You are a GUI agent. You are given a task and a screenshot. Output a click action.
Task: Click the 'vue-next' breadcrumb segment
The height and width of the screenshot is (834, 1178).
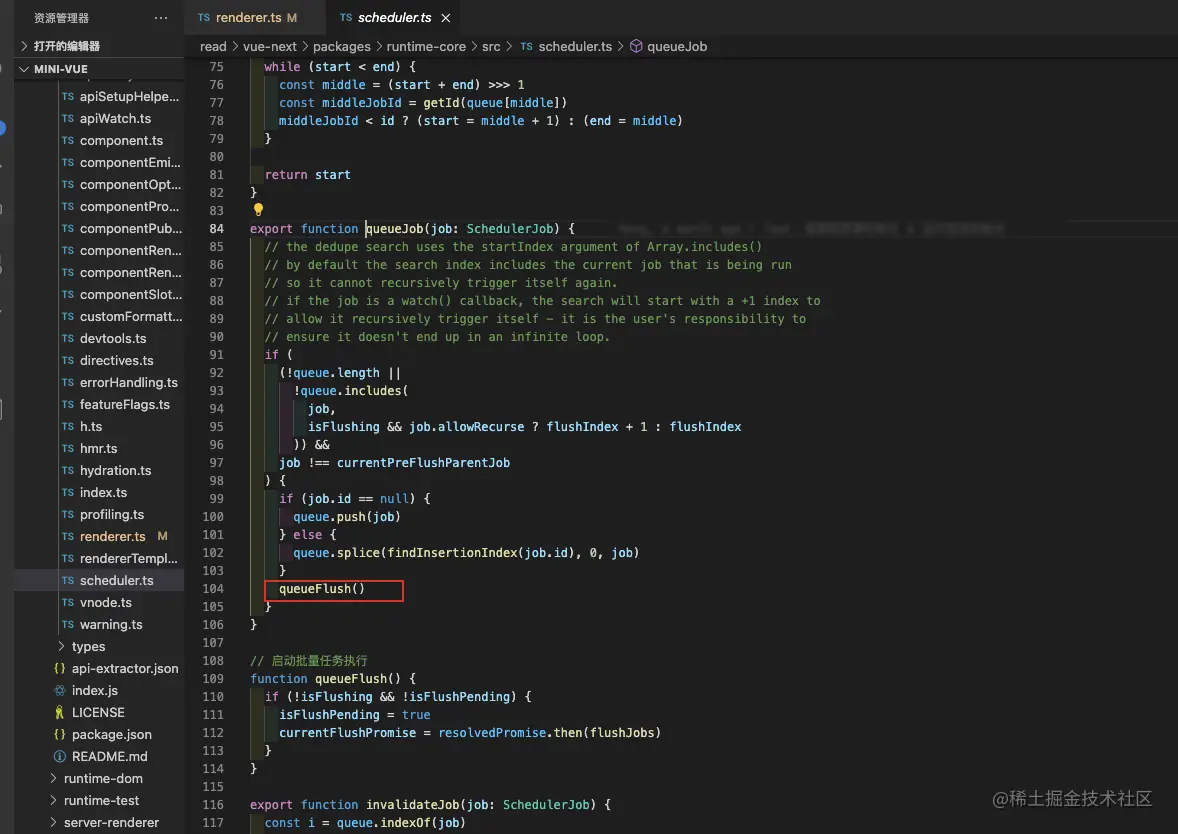click(270, 47)
